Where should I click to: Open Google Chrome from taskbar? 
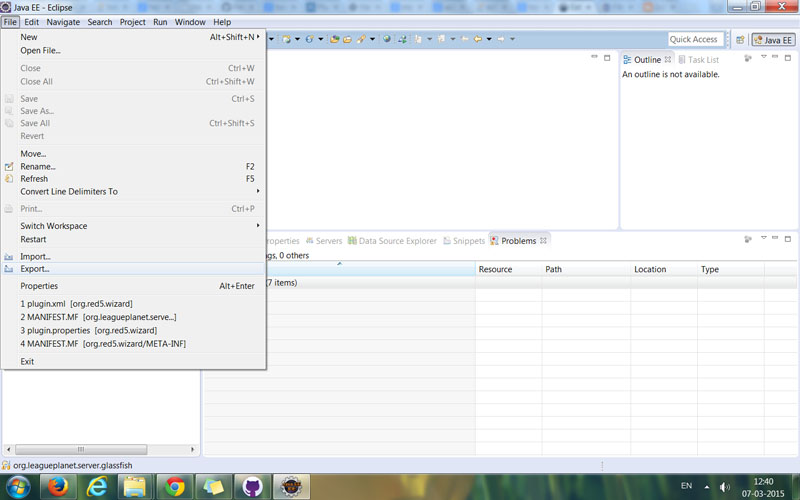pos(174,487)
